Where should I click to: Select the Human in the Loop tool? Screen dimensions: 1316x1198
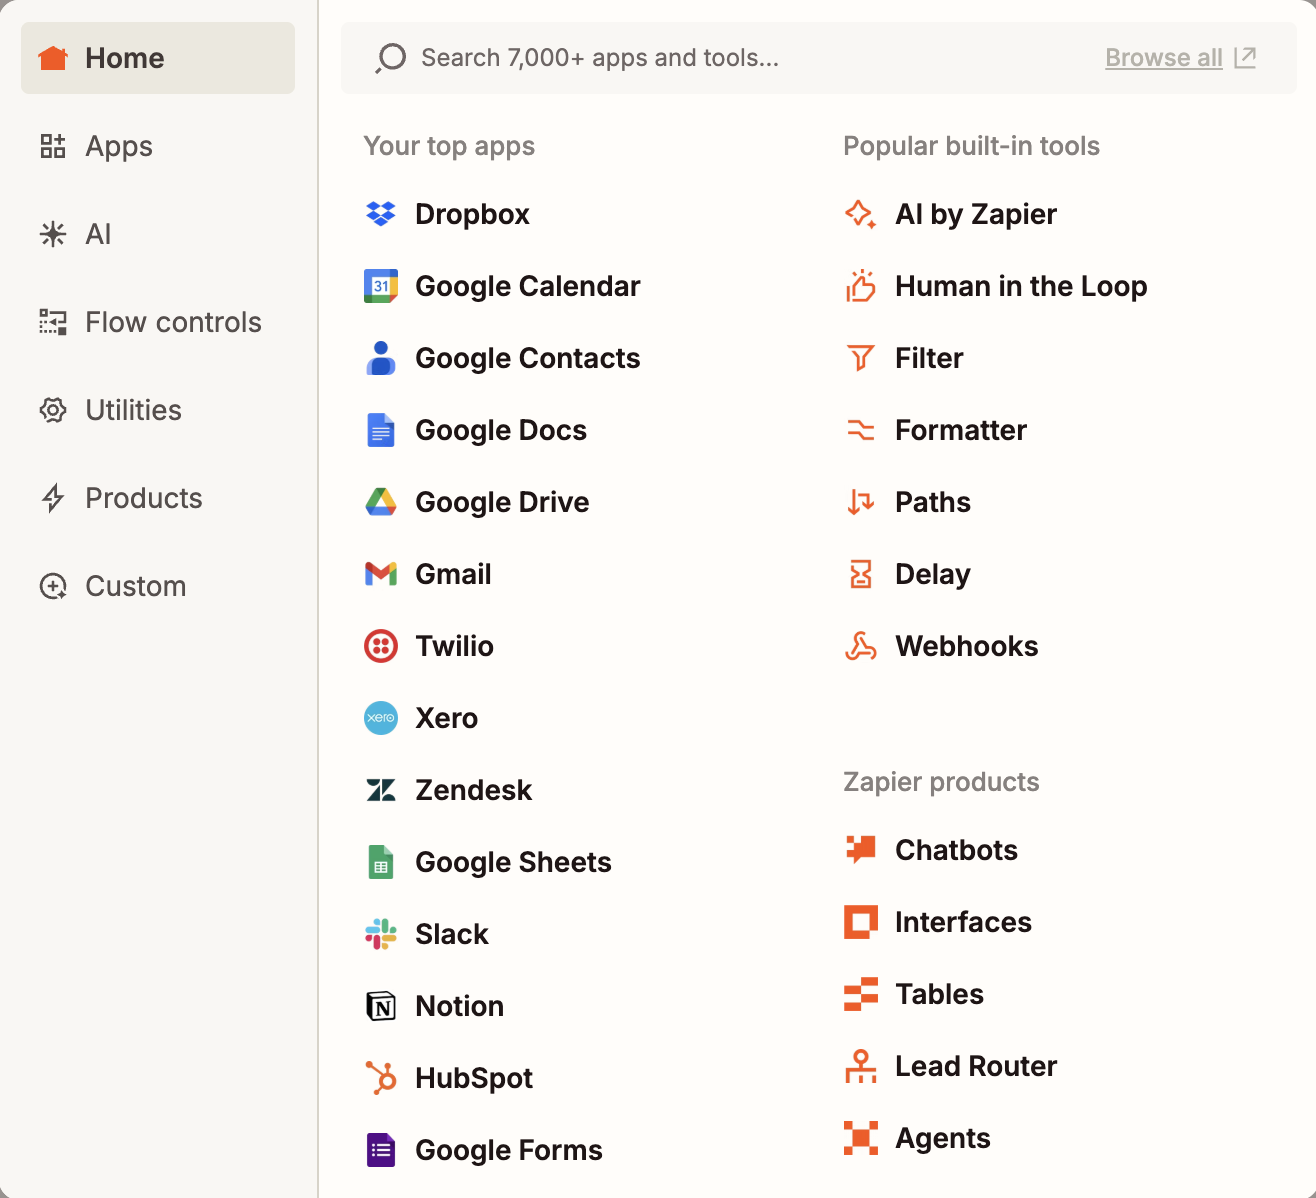coord(1020,285)
